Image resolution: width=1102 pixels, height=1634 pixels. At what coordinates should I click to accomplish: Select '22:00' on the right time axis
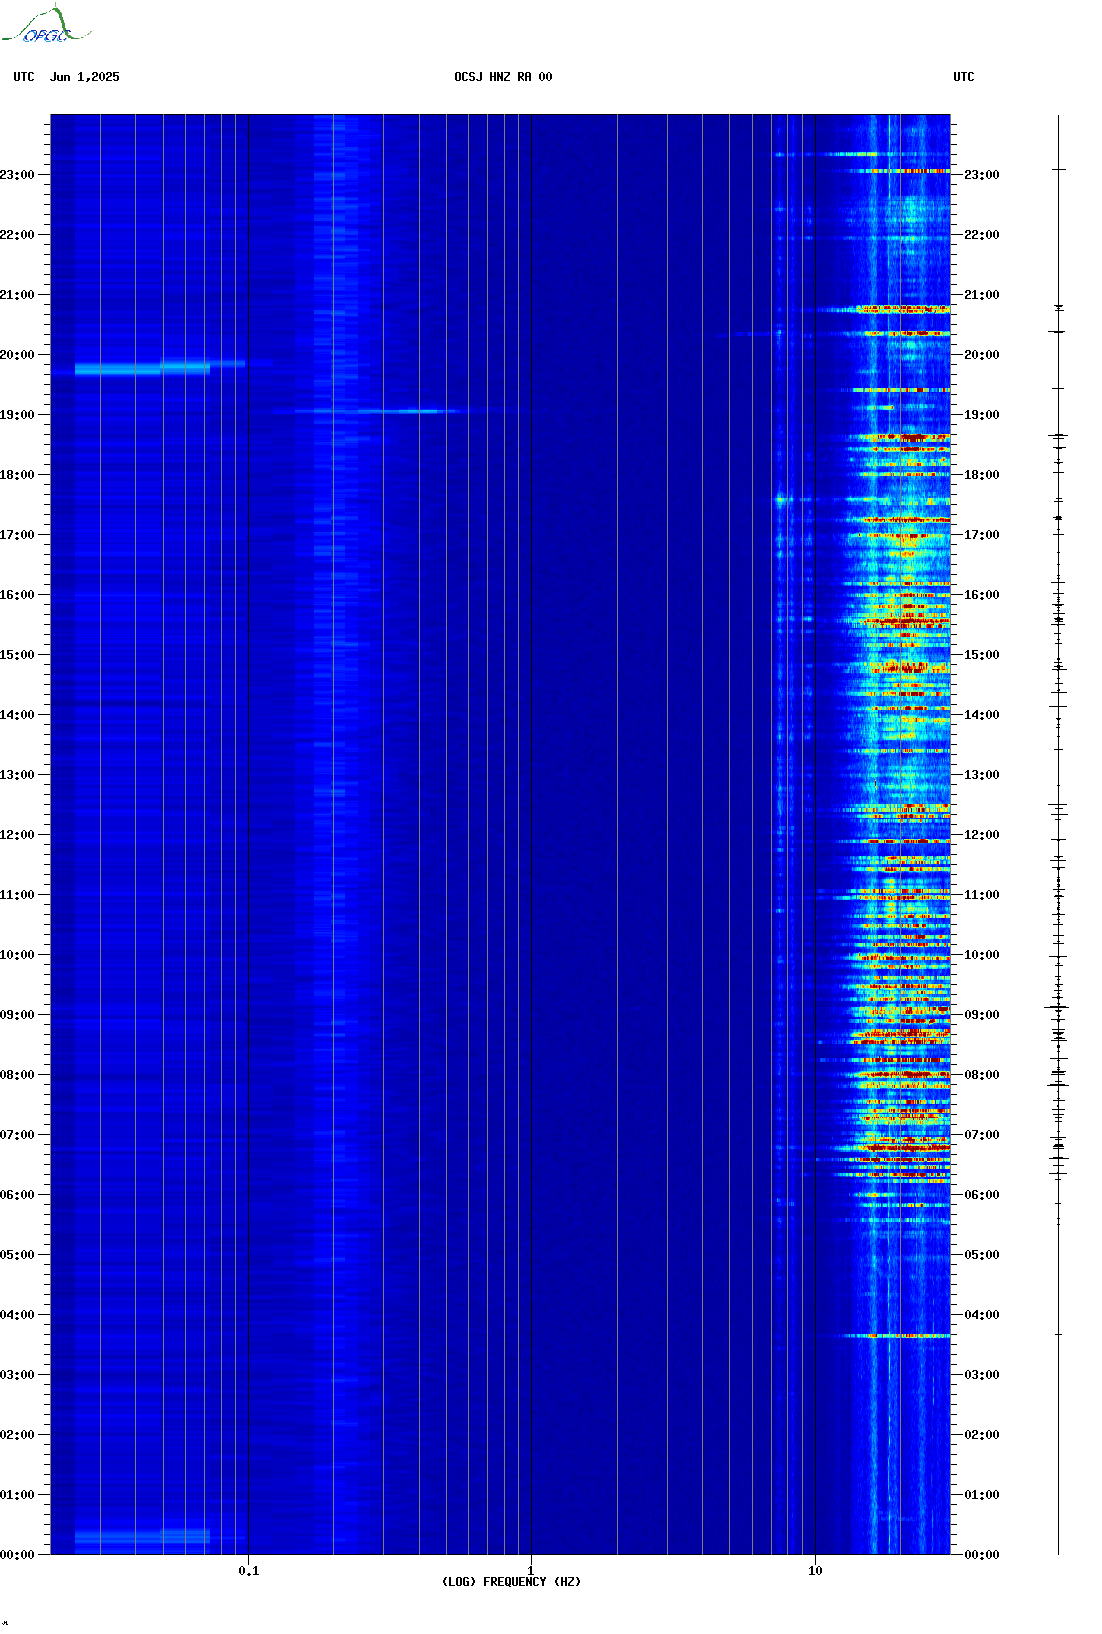(x=981, y=235)
